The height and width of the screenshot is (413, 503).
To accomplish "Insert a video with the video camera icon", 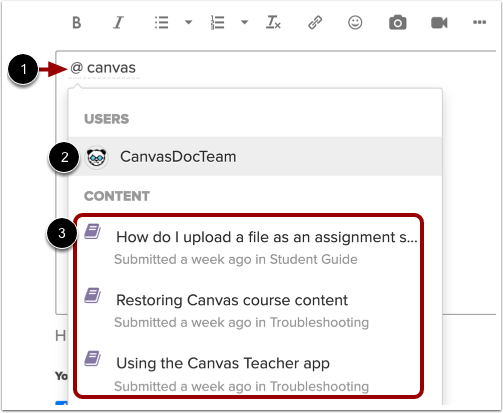I will [439, 23].
